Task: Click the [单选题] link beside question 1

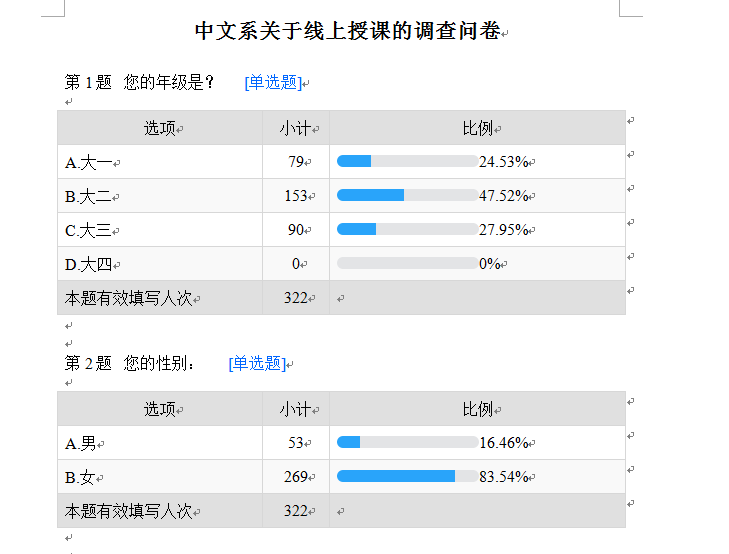Action: (x=272, y=82)
